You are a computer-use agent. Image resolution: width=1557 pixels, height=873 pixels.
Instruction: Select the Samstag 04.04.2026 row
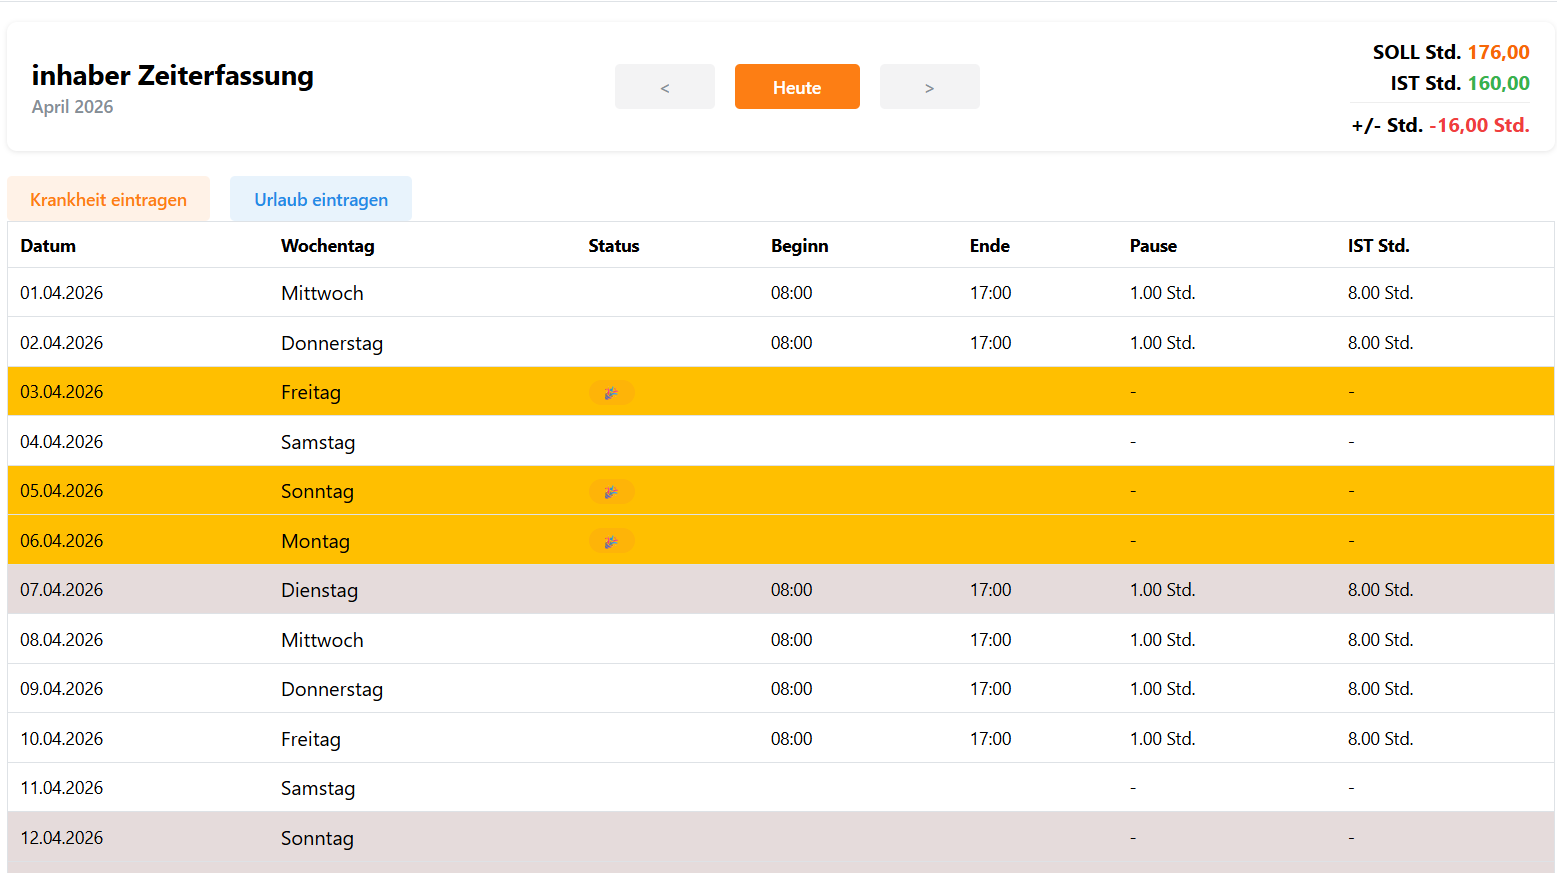pos(318,442)
